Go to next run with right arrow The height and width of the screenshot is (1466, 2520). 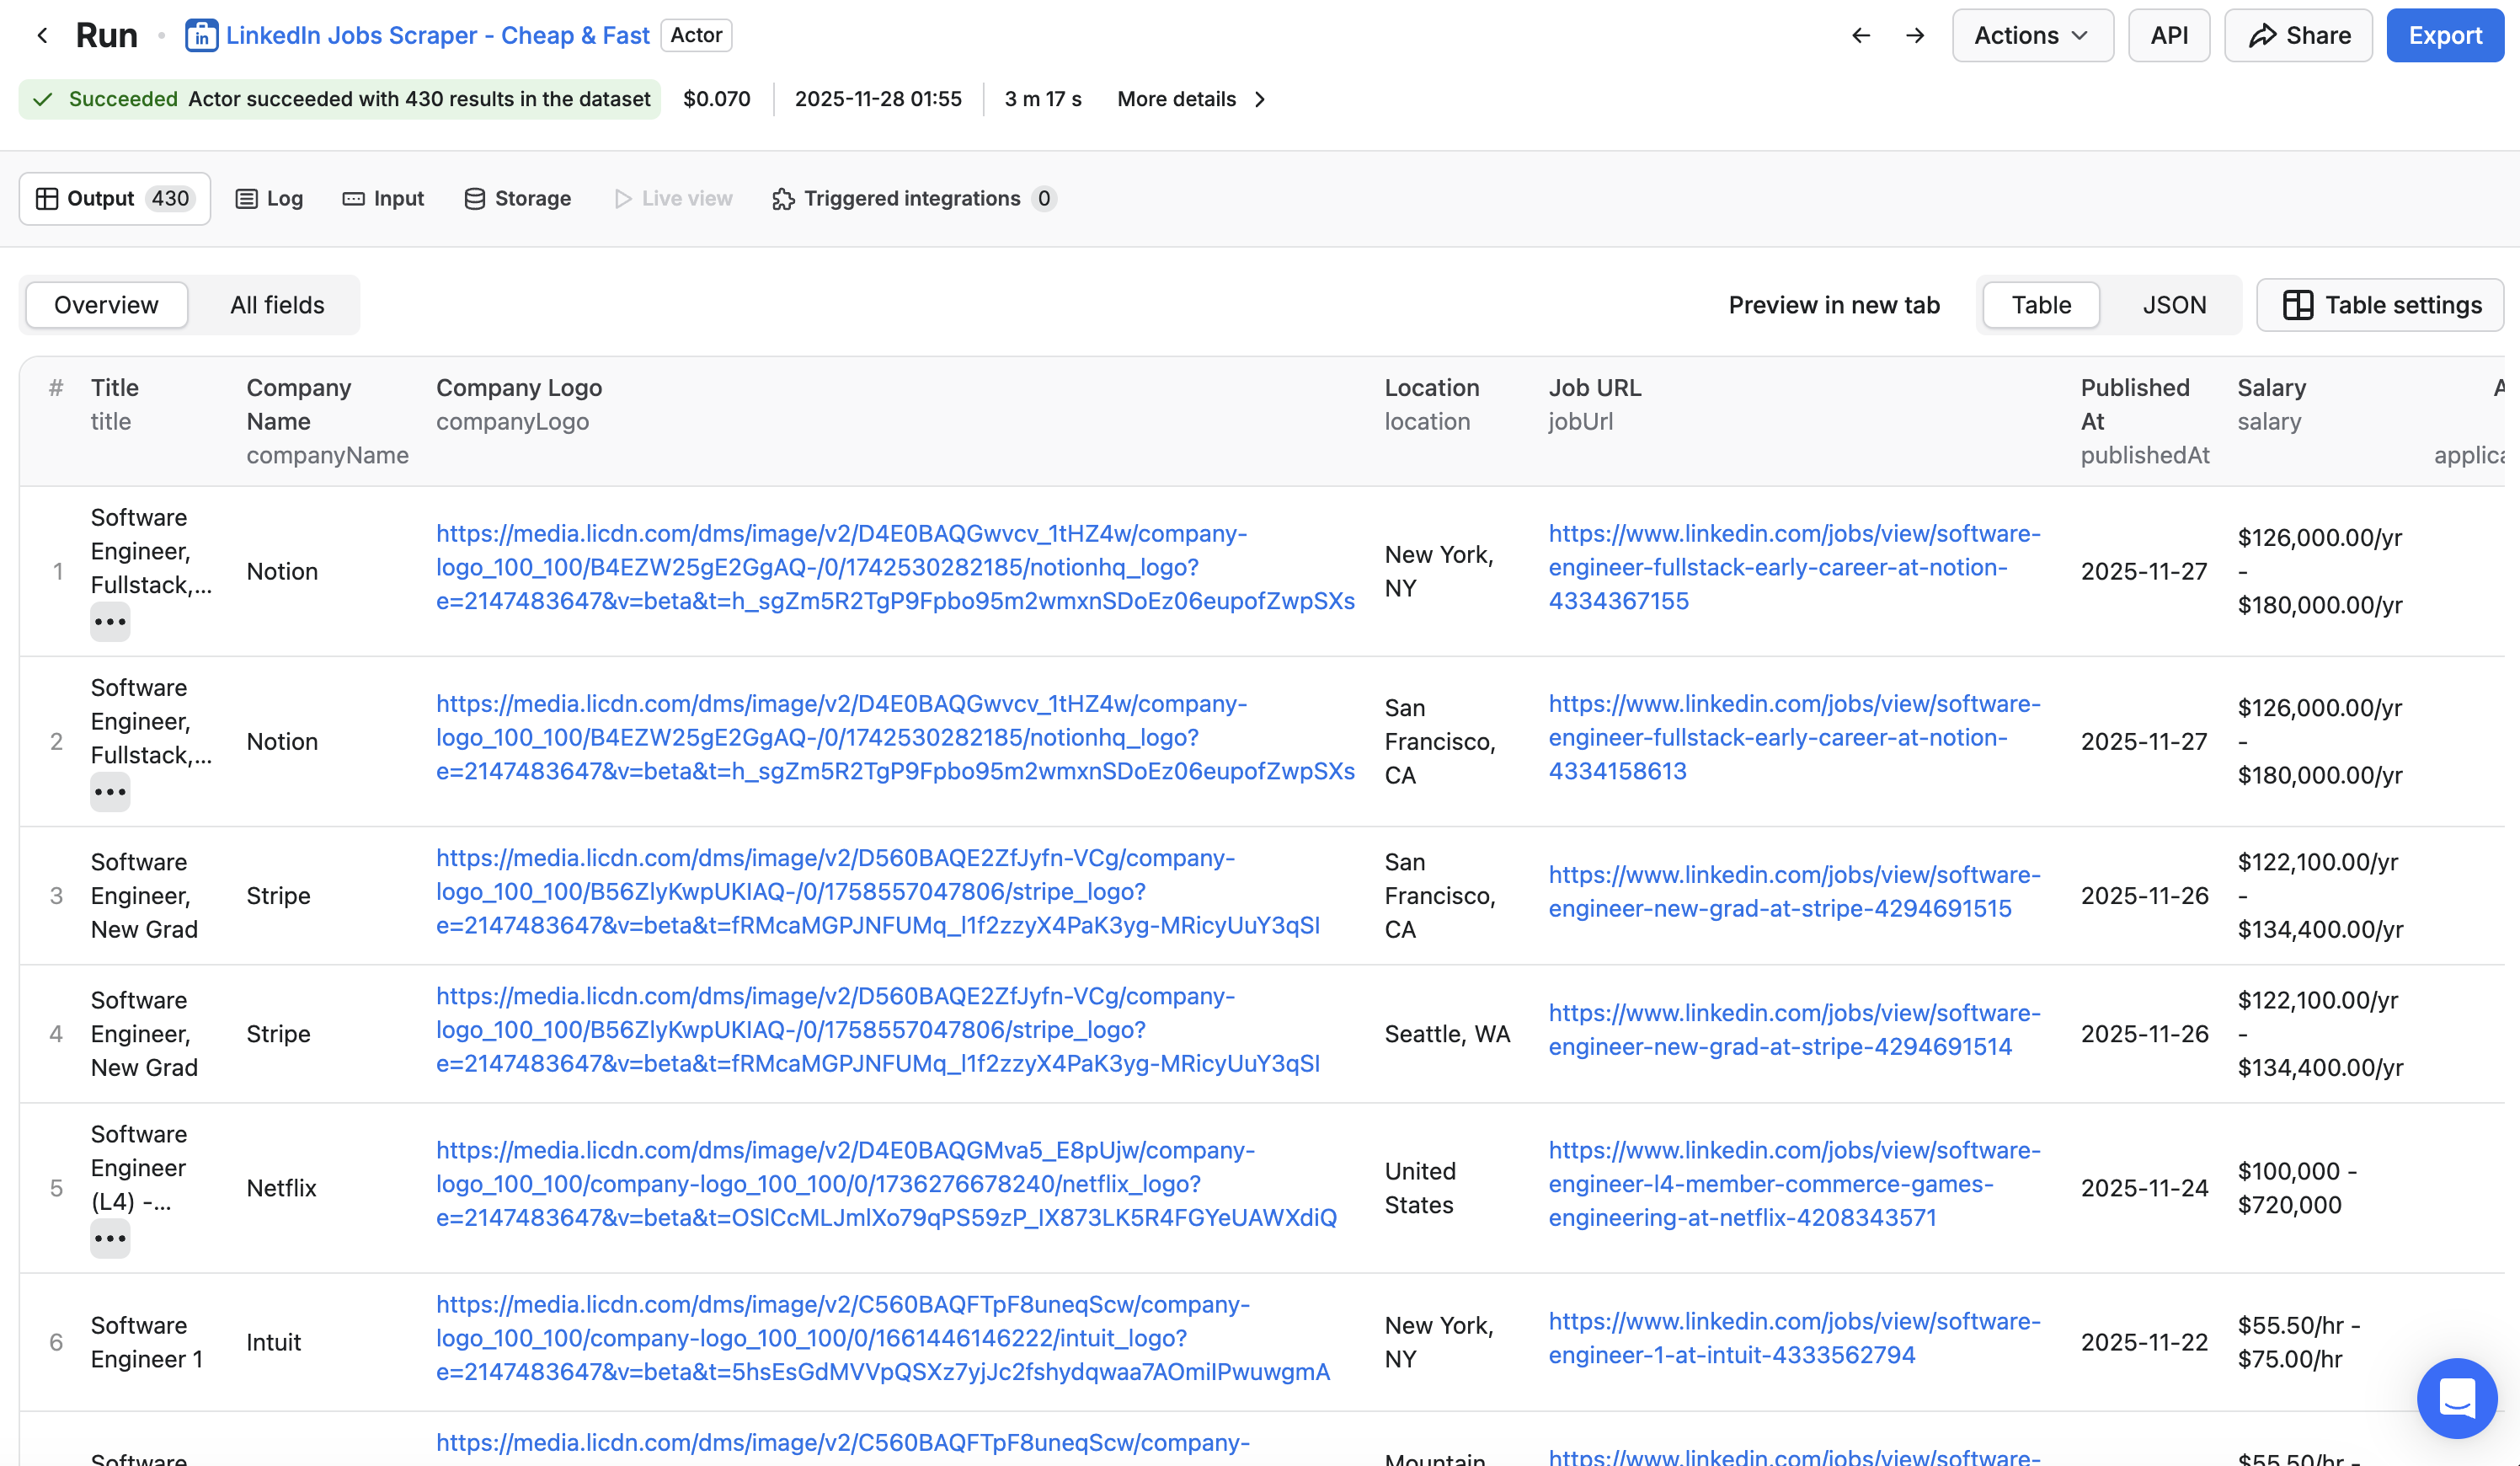[x=1914, y=36]
